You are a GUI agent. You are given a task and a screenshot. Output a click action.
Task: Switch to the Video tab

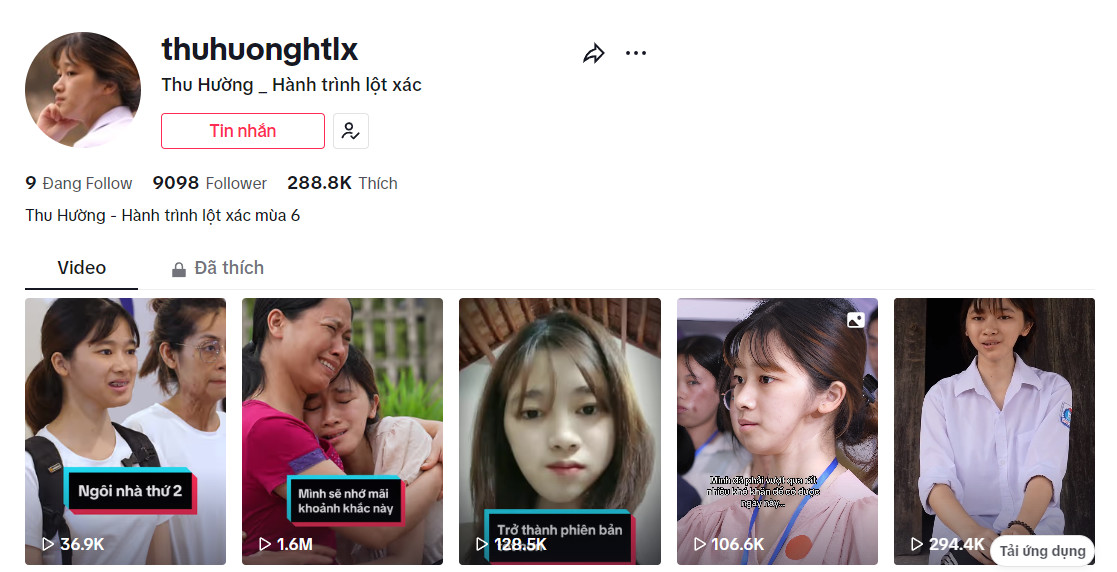coord(81,268)
